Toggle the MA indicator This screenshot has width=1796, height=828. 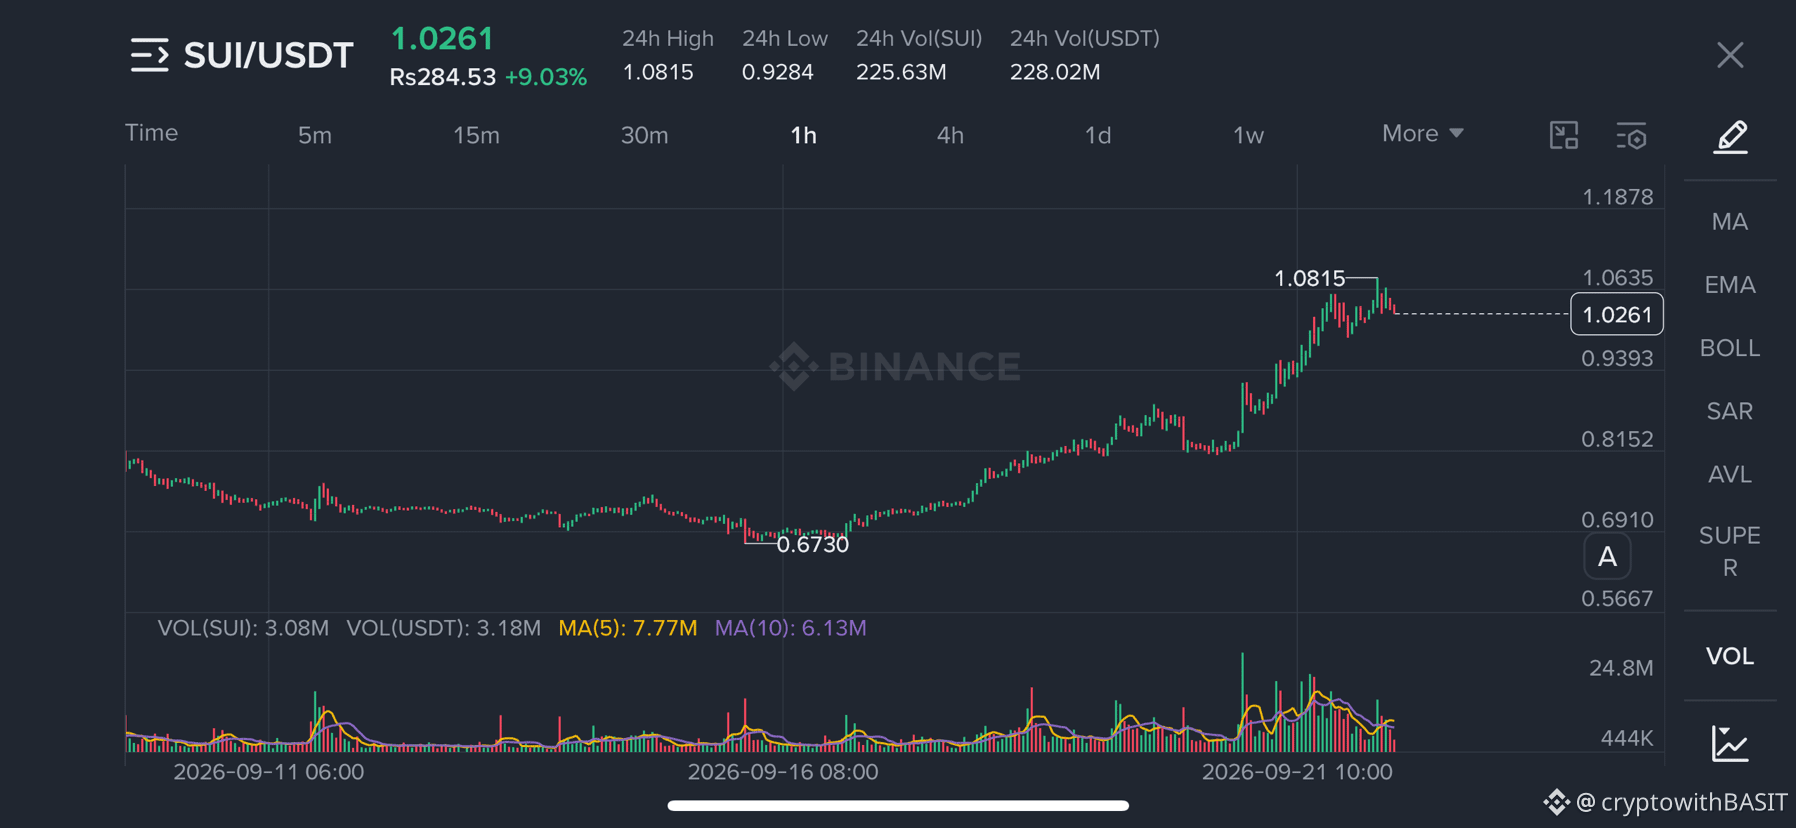coord(1730,222)
